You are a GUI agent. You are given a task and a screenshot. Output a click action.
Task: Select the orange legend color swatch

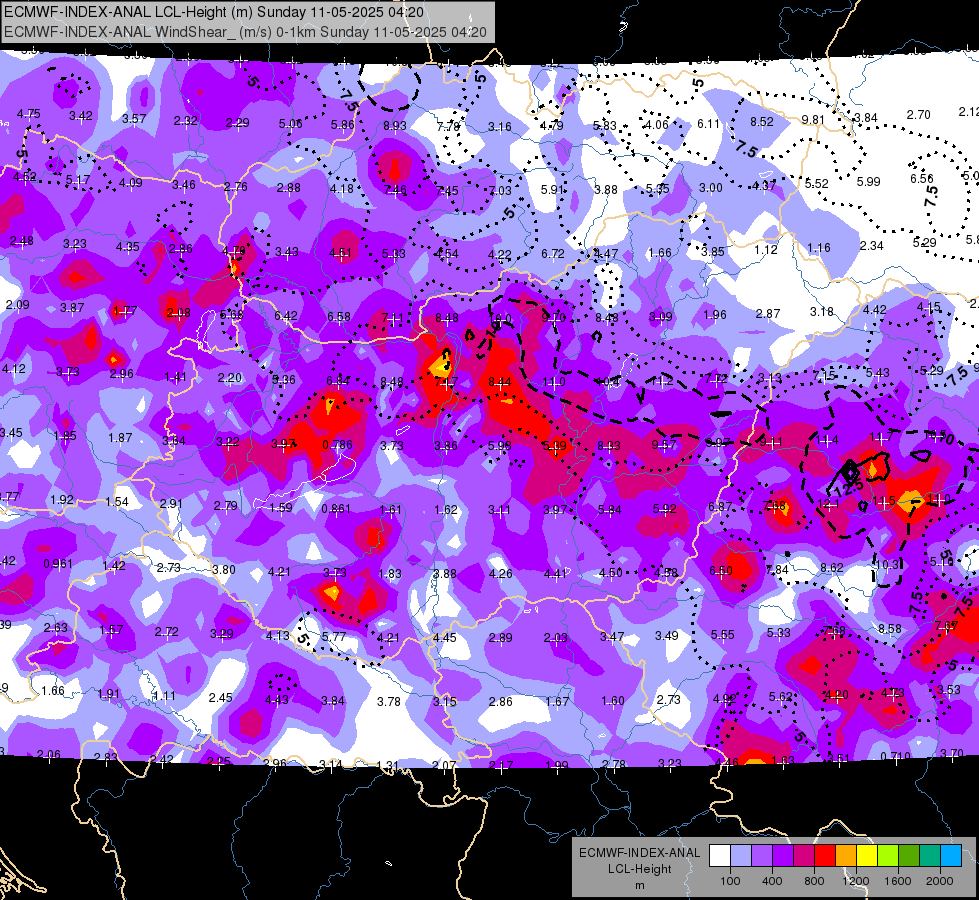pos(846,856)
